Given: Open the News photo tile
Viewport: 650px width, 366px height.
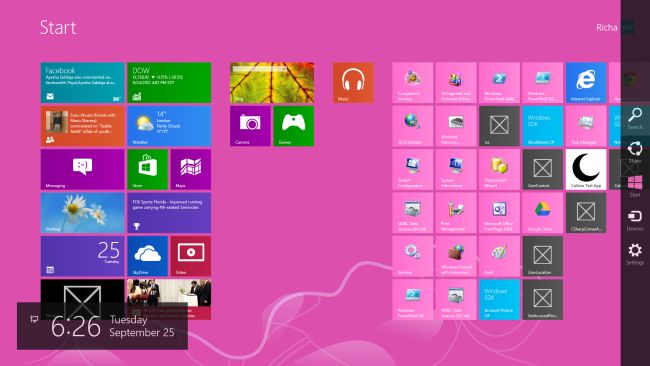Looking at the screenshot, I should [169, 299].
